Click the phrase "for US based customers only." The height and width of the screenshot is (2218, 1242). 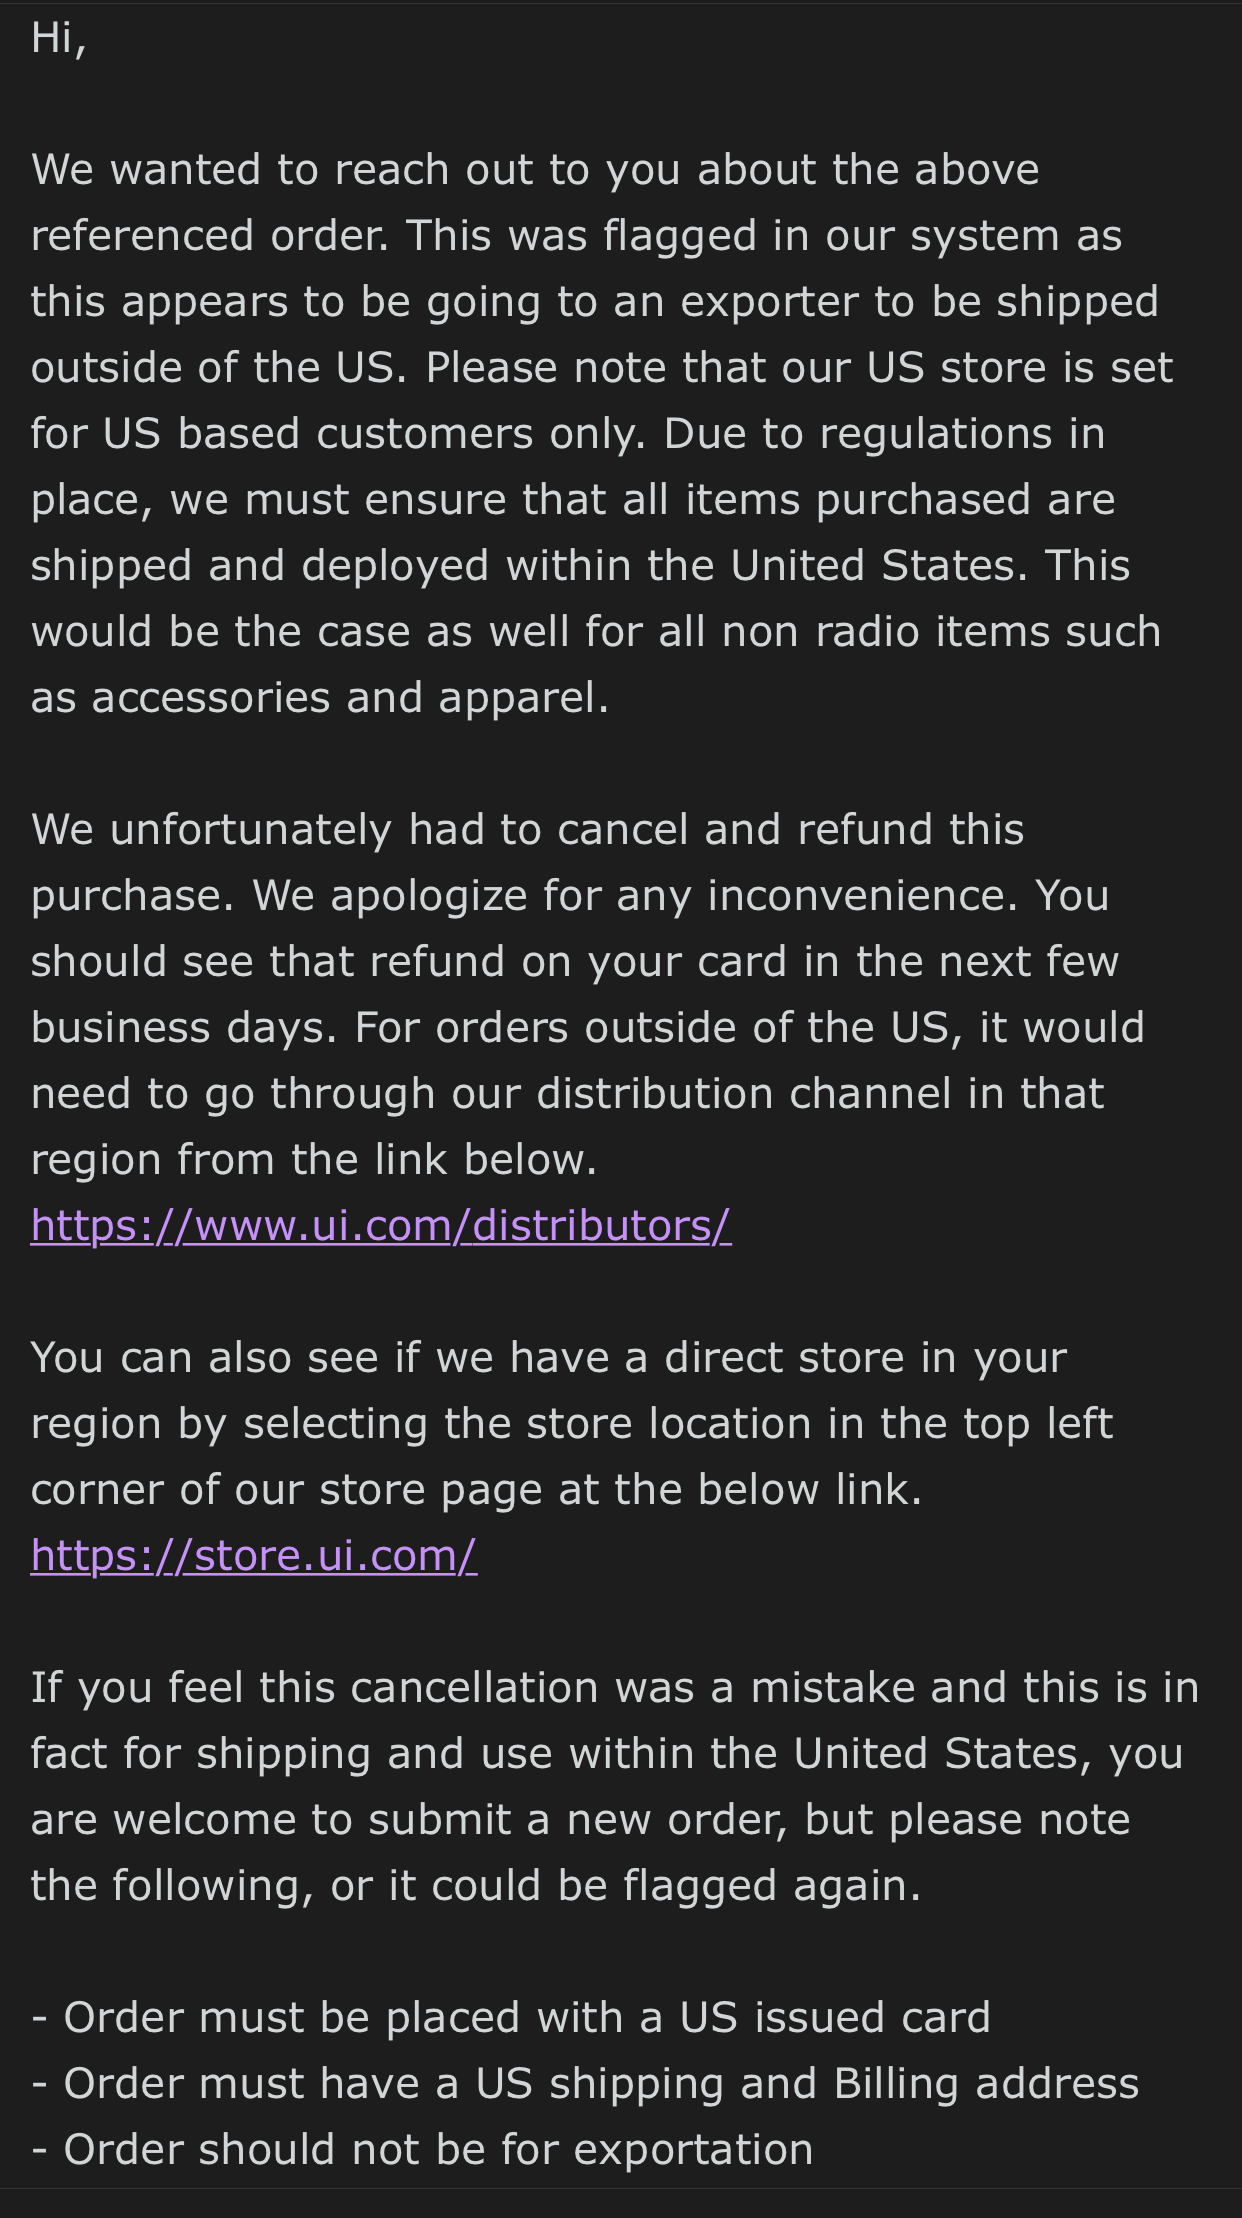click(338, 434)
